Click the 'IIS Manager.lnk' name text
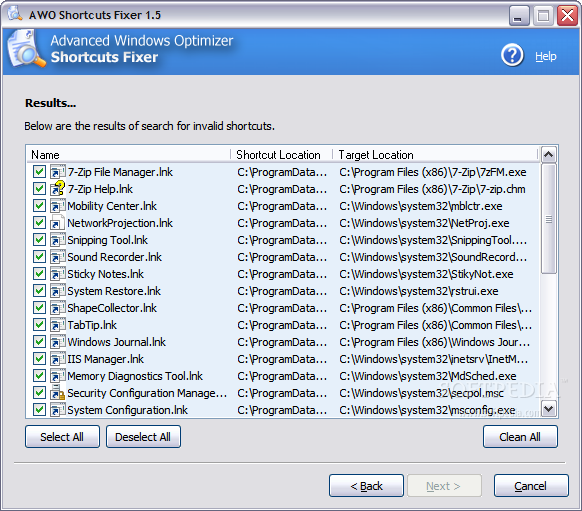582x511 pixels. point(105,359)
